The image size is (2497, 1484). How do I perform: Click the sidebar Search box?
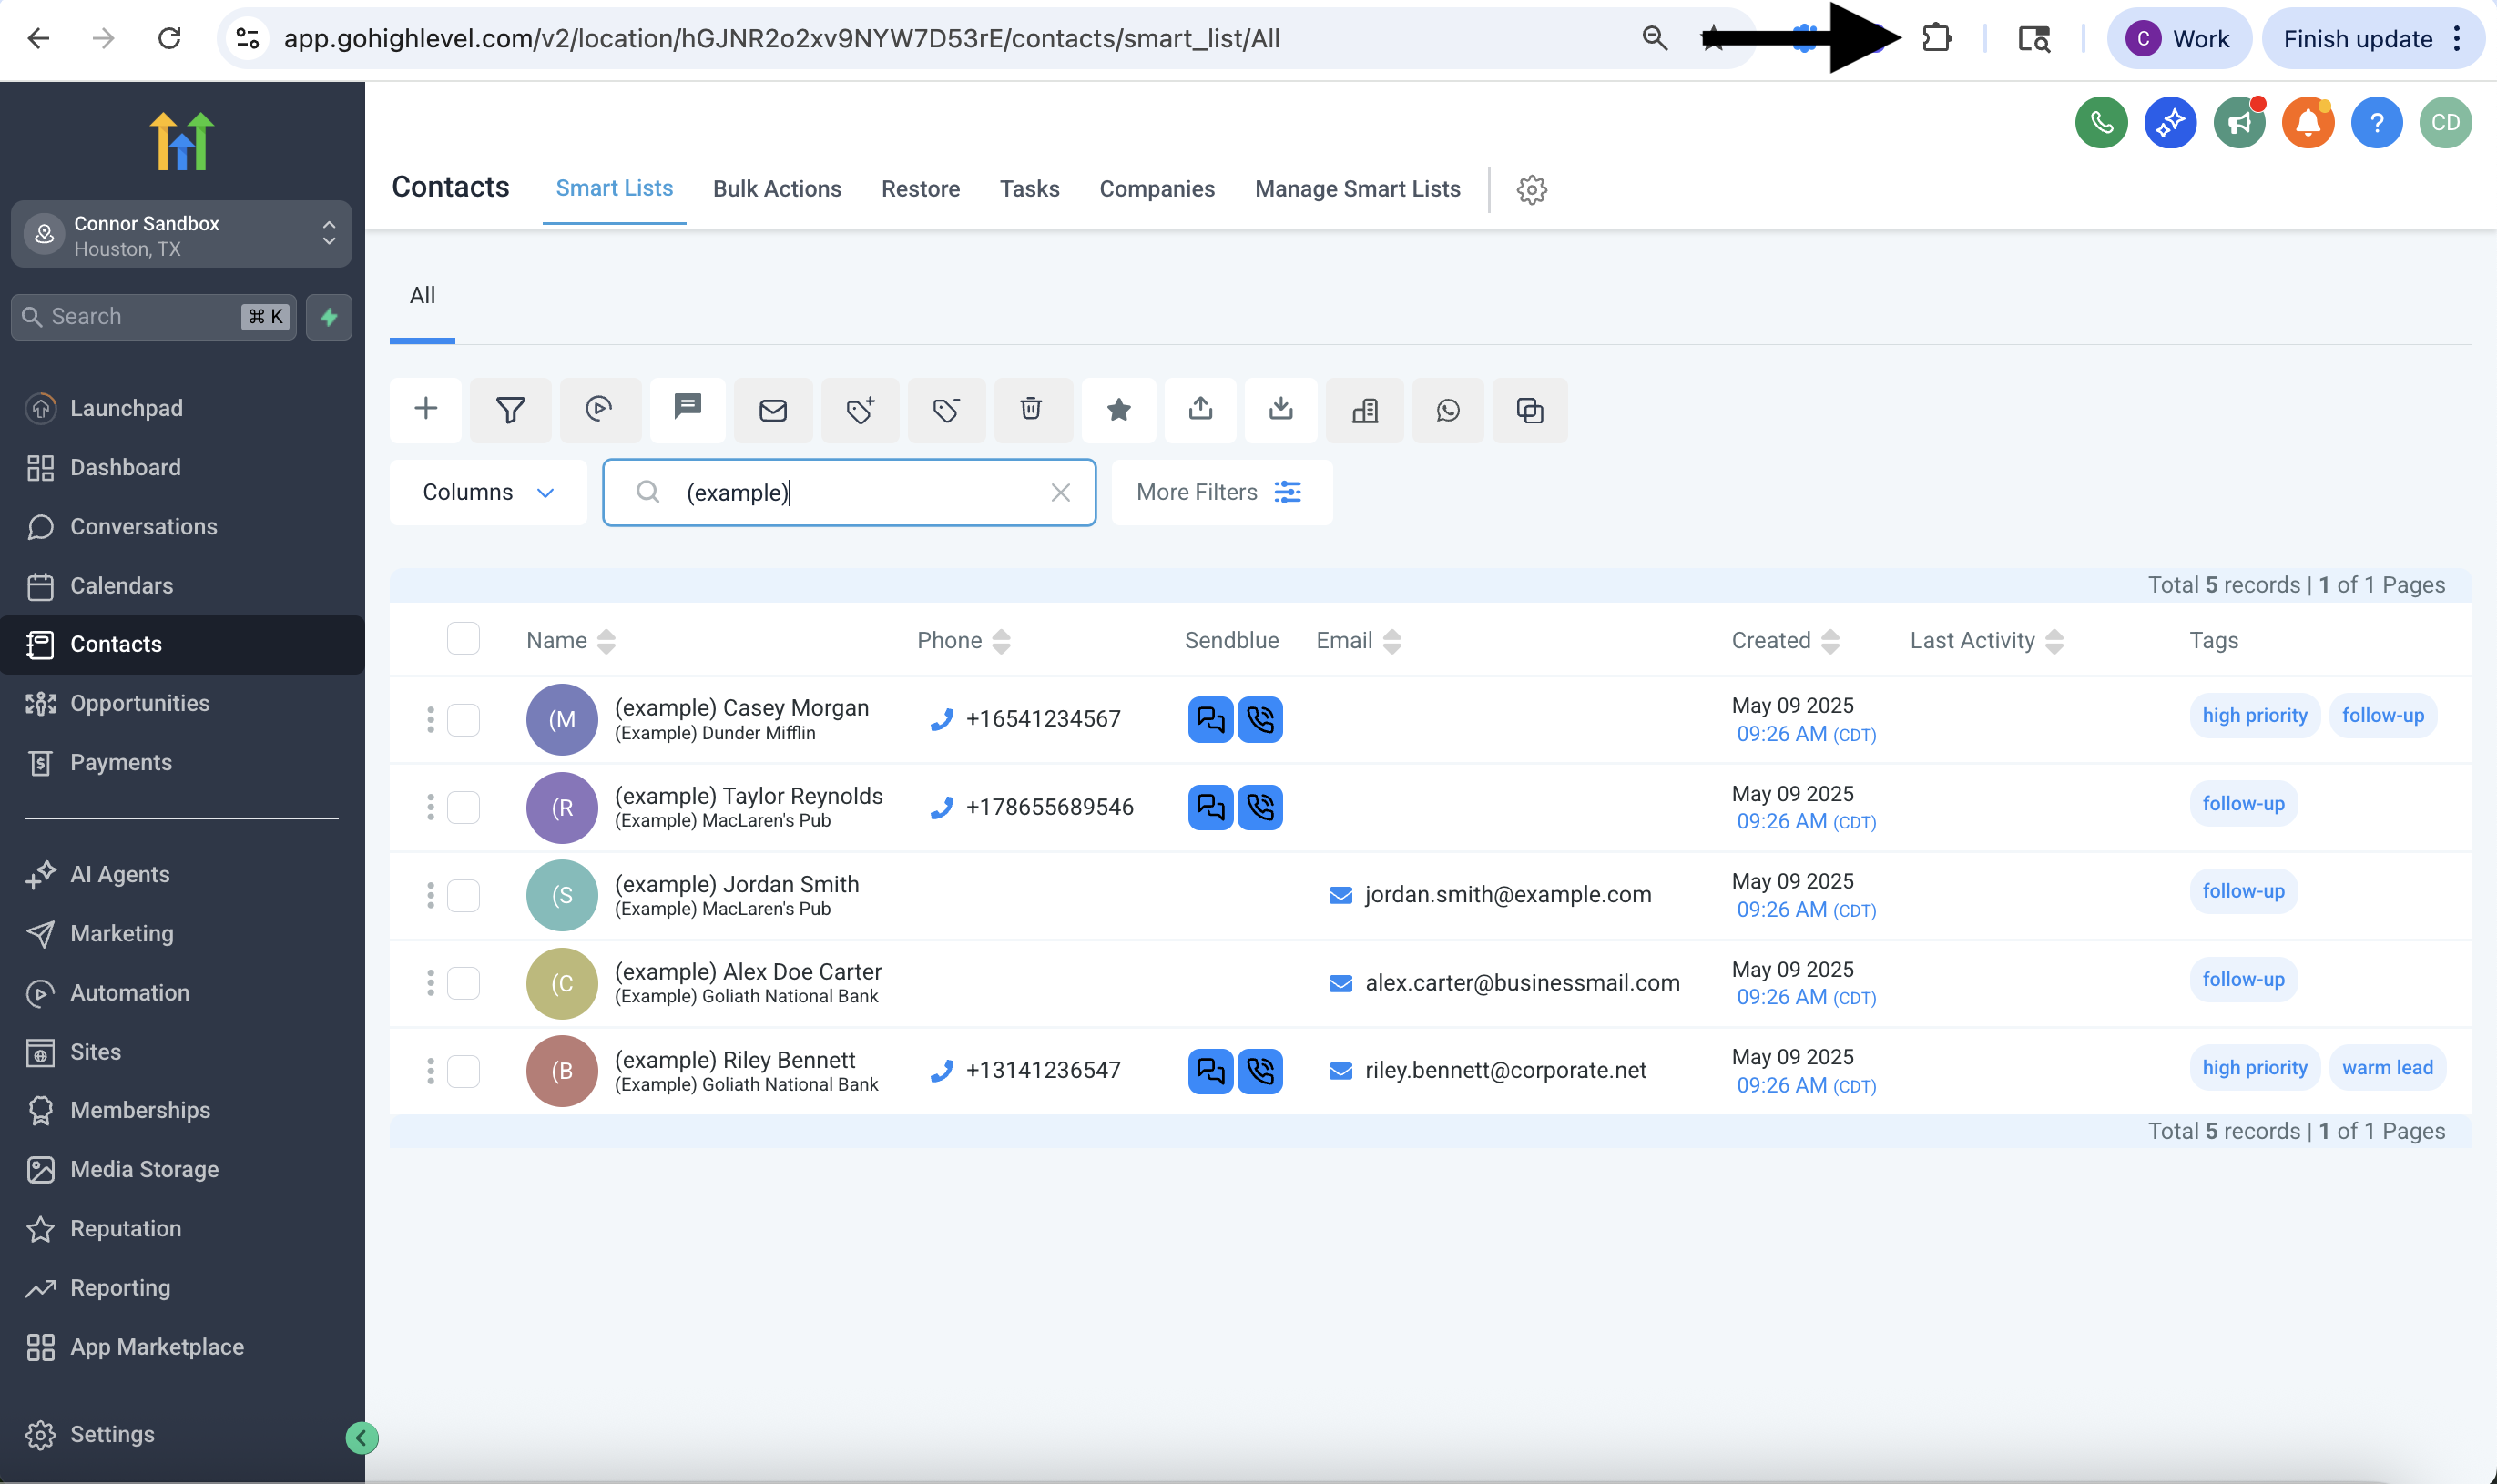click(154, 317)
